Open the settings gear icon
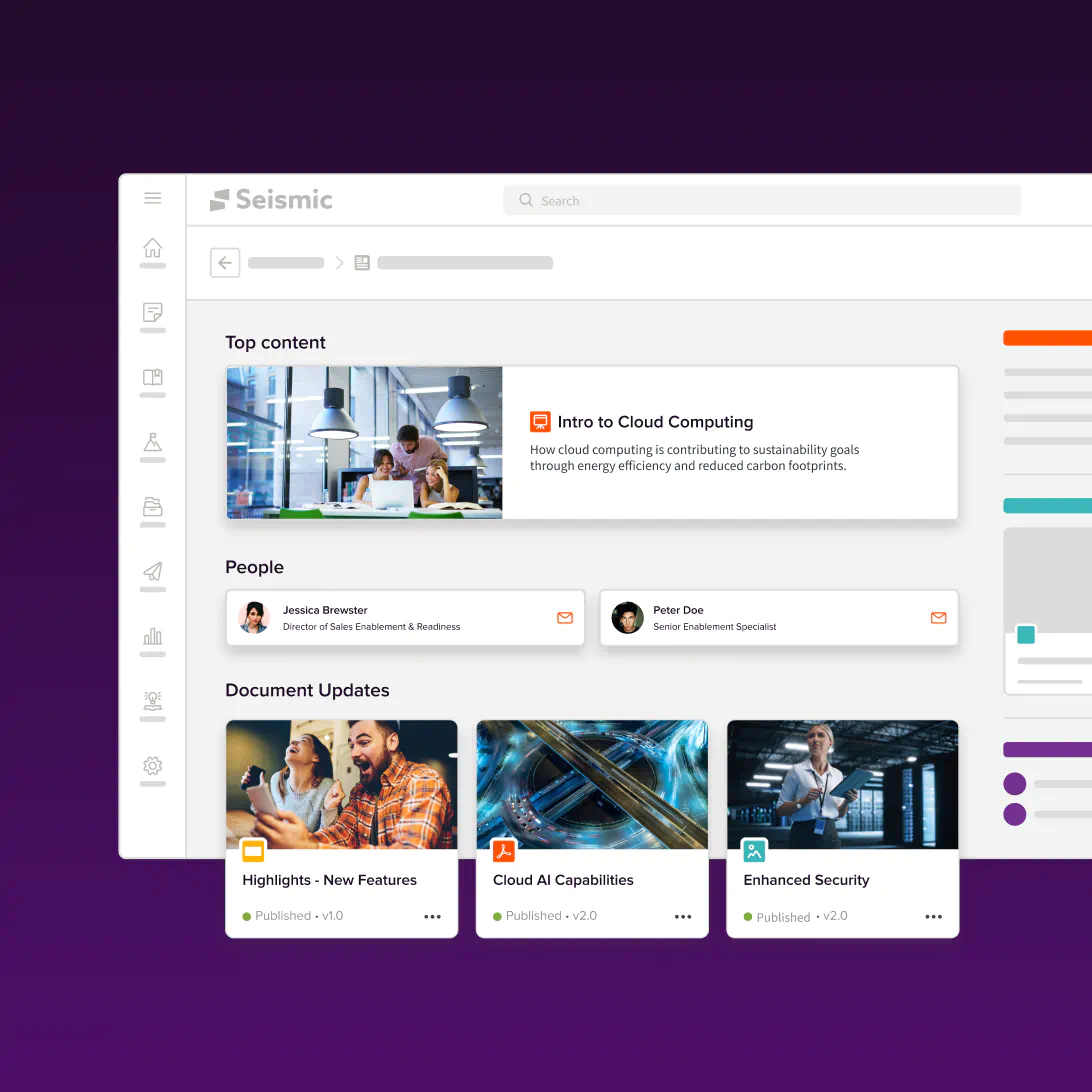 coord(152,765)
